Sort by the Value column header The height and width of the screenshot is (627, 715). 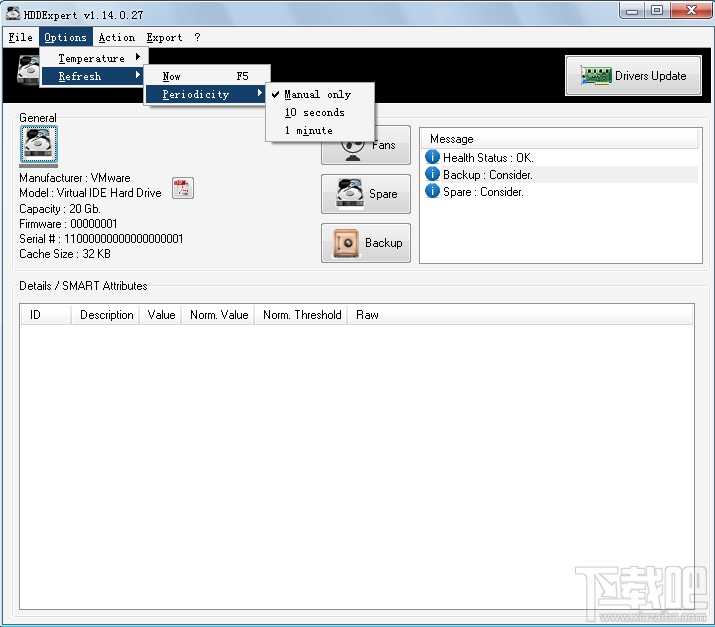[x=161, y=315]
